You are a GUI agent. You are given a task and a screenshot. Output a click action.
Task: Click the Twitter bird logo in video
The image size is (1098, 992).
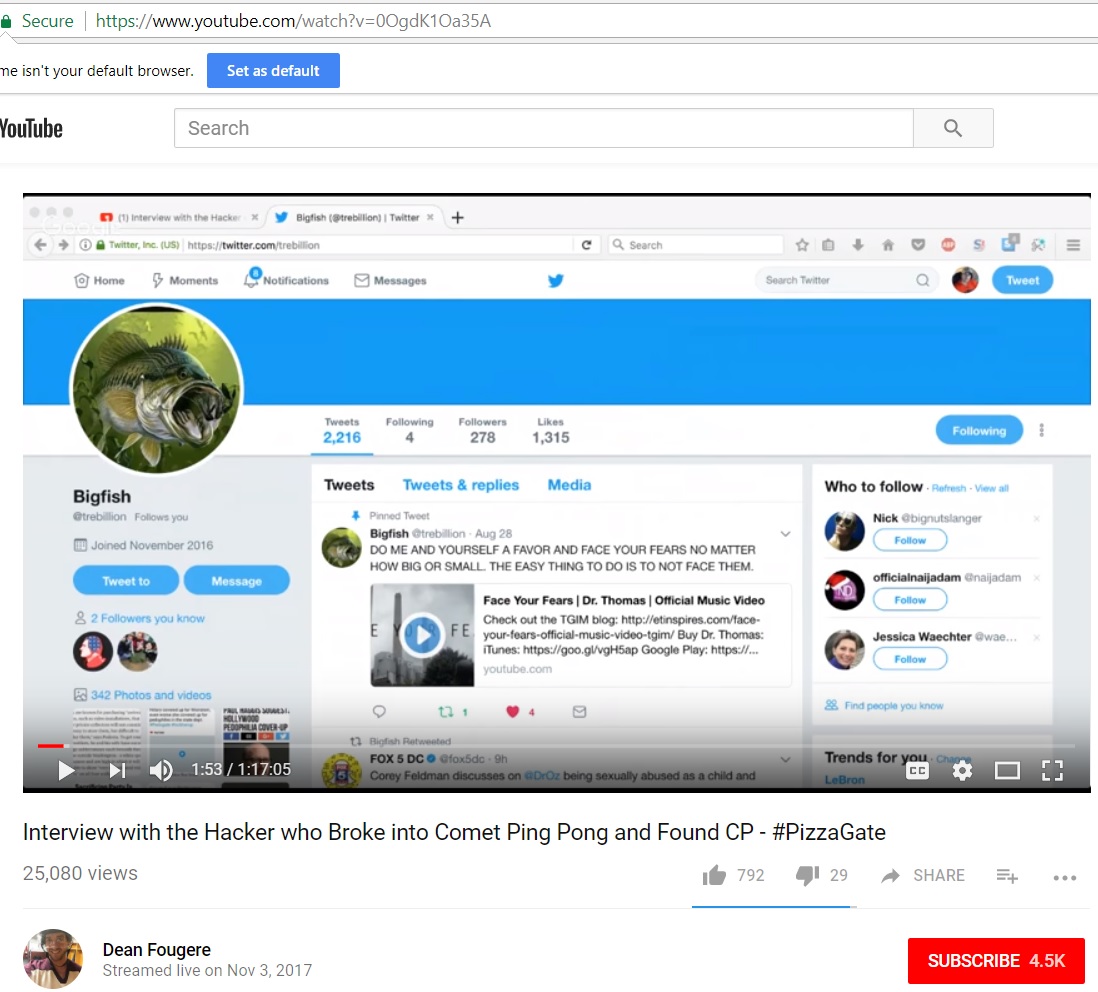pyautogui.click(x=555, y=281)
